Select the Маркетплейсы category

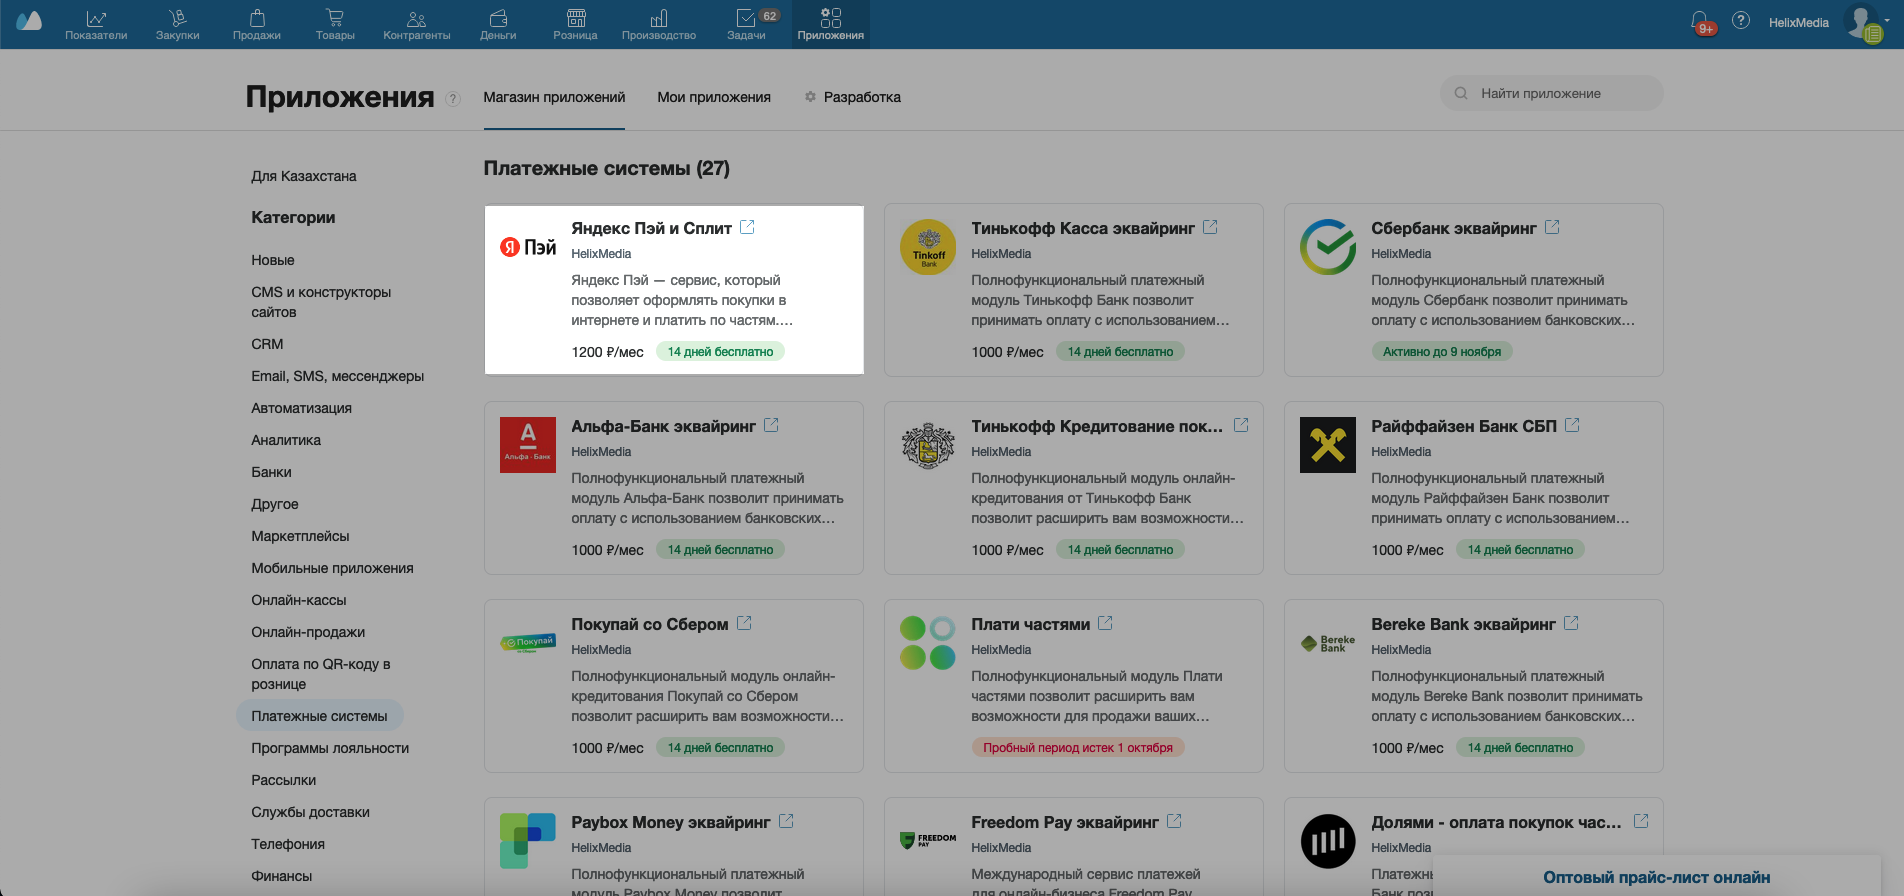pos(301,536)
